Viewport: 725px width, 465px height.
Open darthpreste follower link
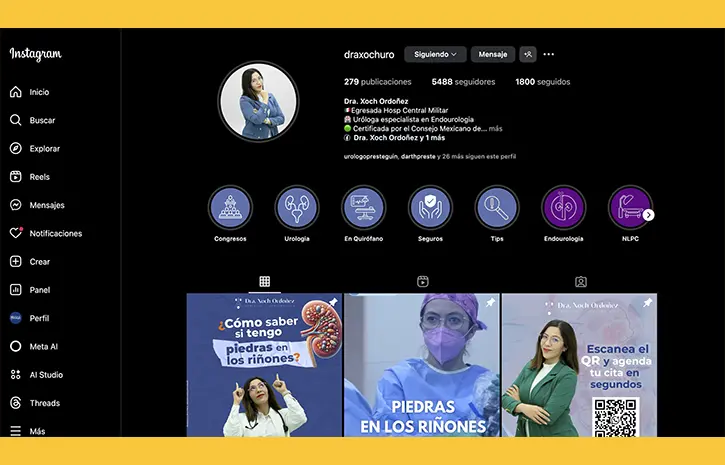[418, 156]
